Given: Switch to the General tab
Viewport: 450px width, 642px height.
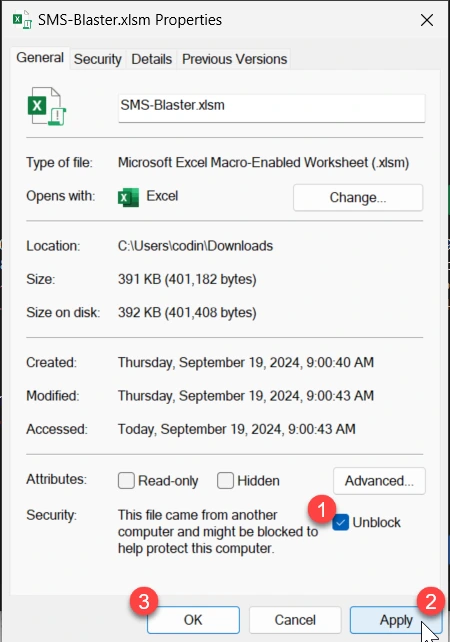Looking at the screenshot, I should 40,58.
